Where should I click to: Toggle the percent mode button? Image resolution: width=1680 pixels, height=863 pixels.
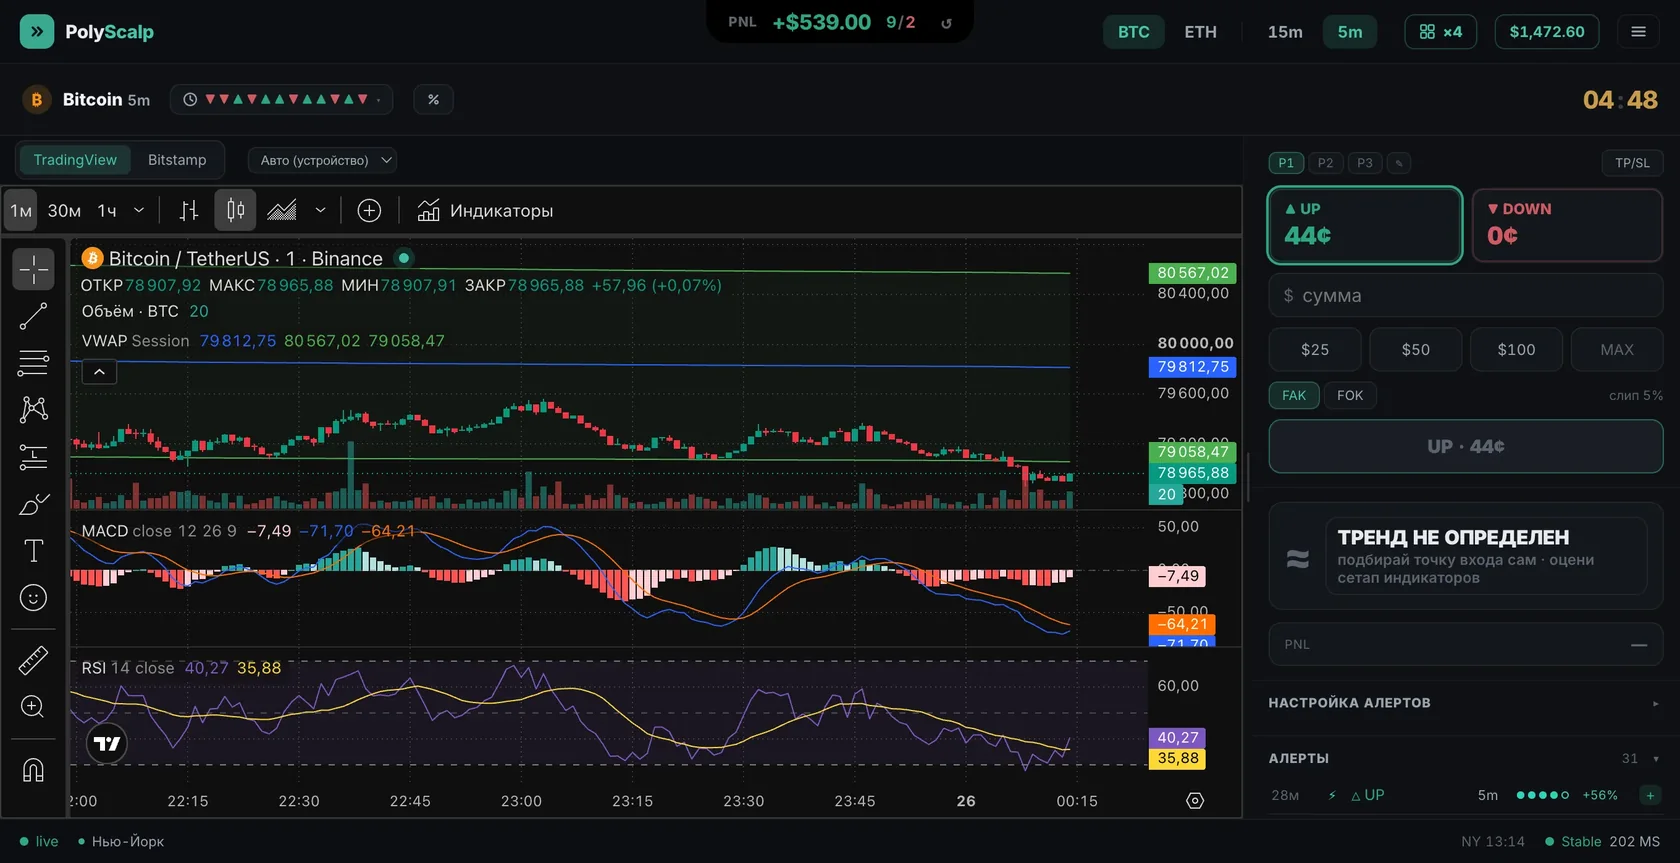pyautogui.click(x=433, y=100)
